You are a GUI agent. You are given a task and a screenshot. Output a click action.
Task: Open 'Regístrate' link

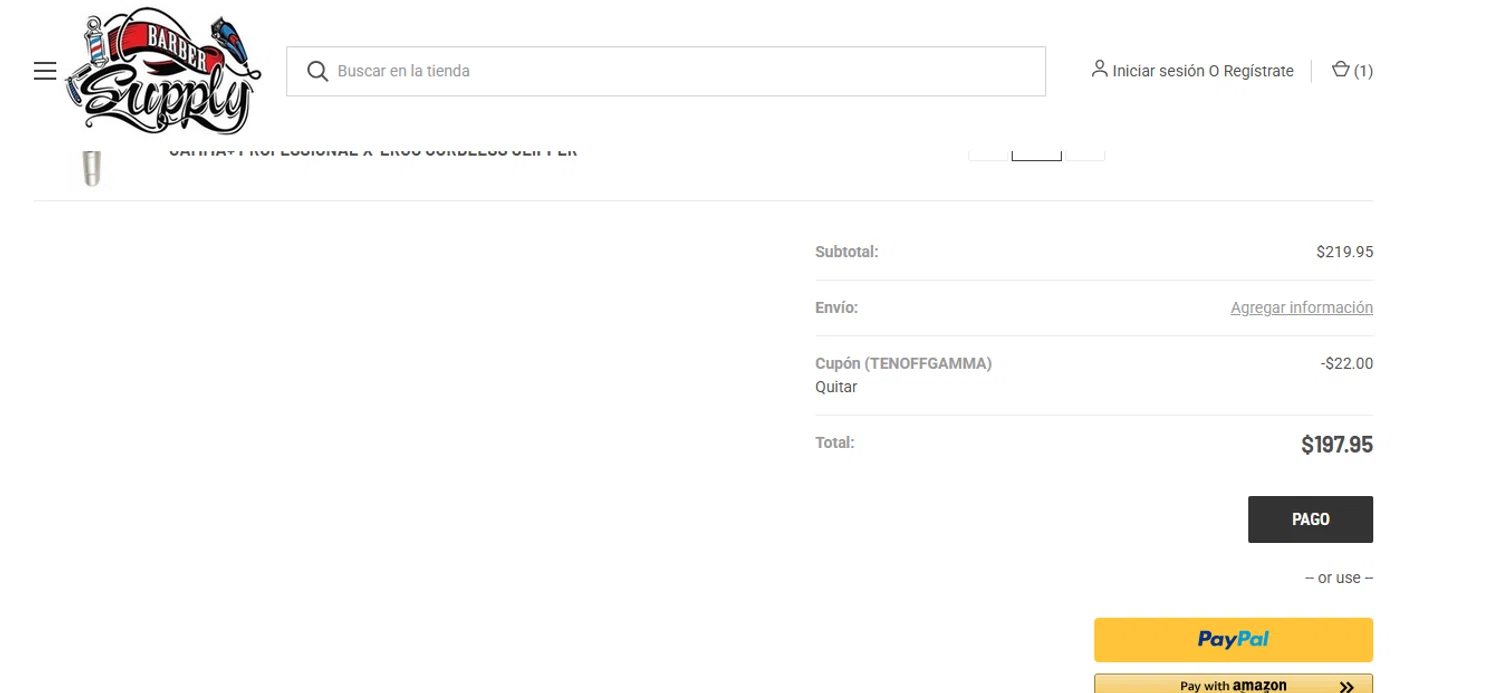click(x=1258, y=71)
